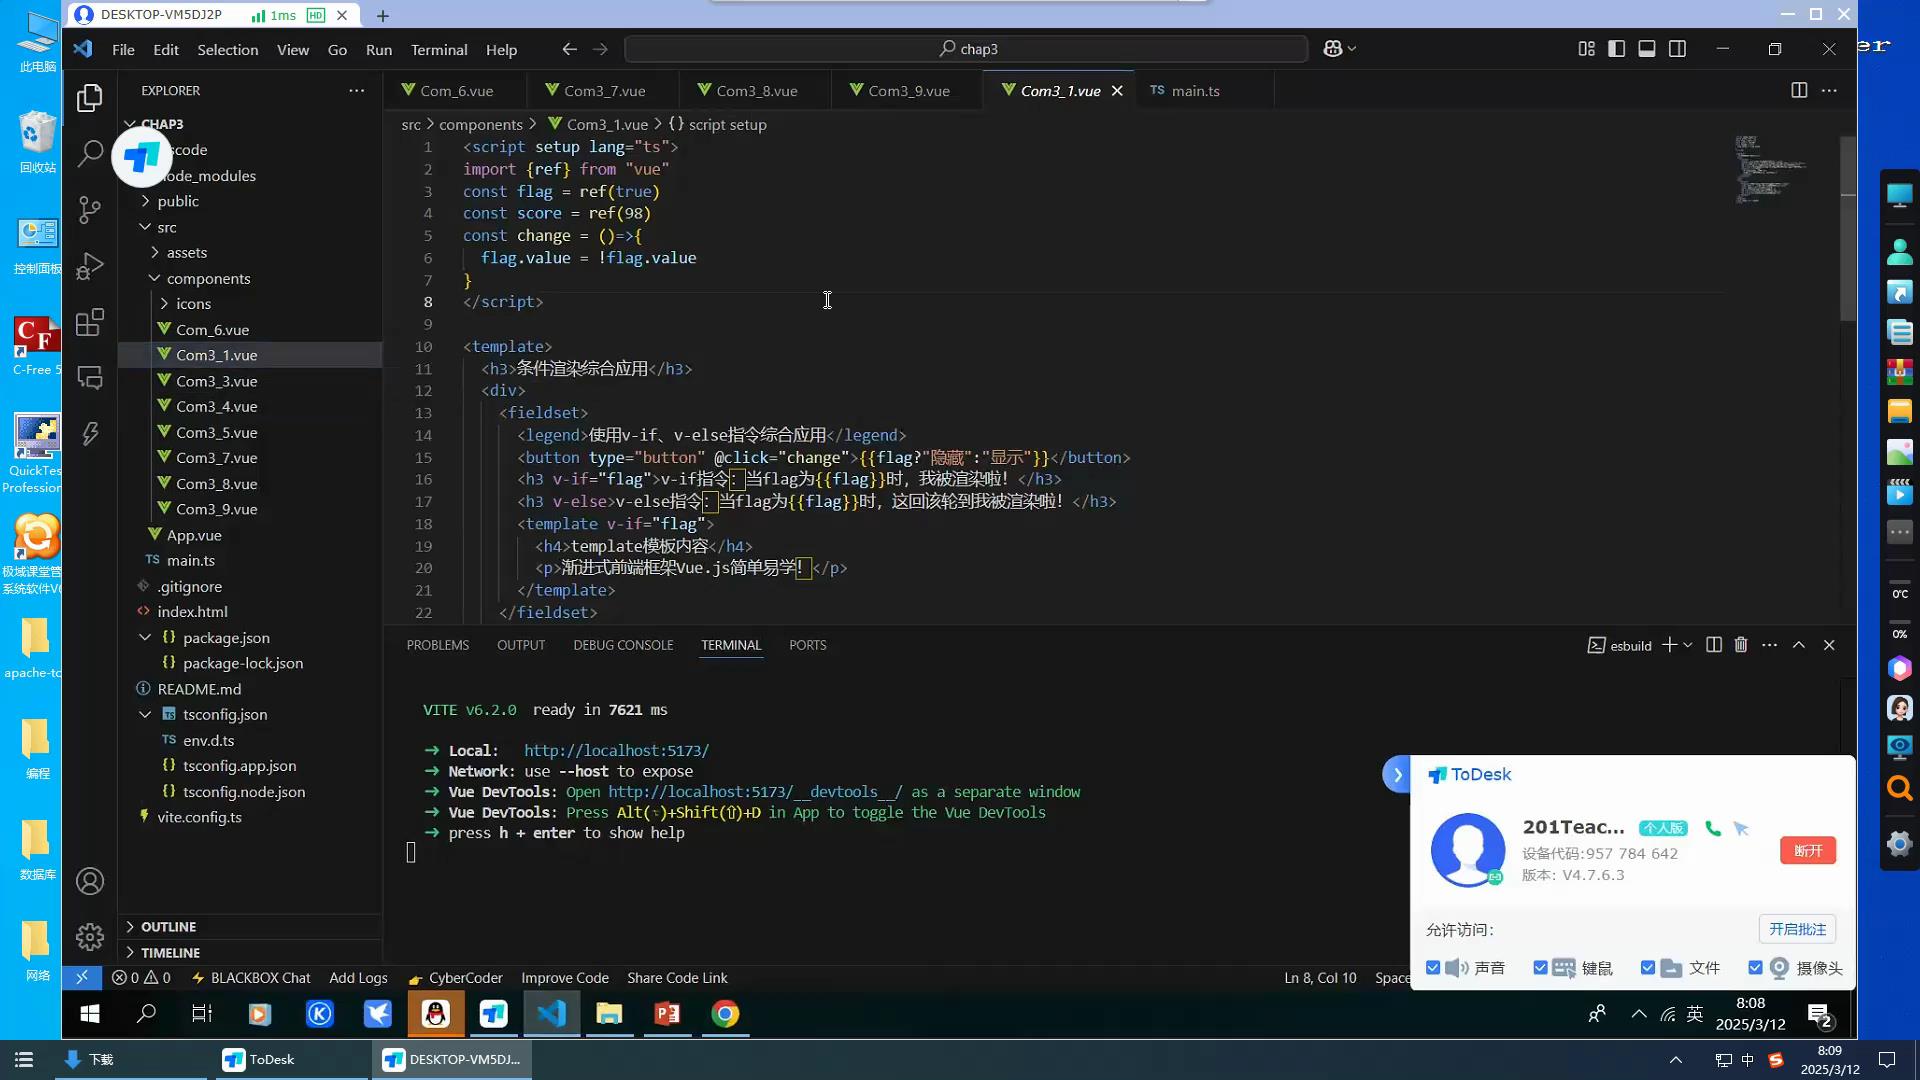This screenshot has width=1920, height=1080.
Task: Open the localhost:5173 link in terminal
Action: coord(616,750)
